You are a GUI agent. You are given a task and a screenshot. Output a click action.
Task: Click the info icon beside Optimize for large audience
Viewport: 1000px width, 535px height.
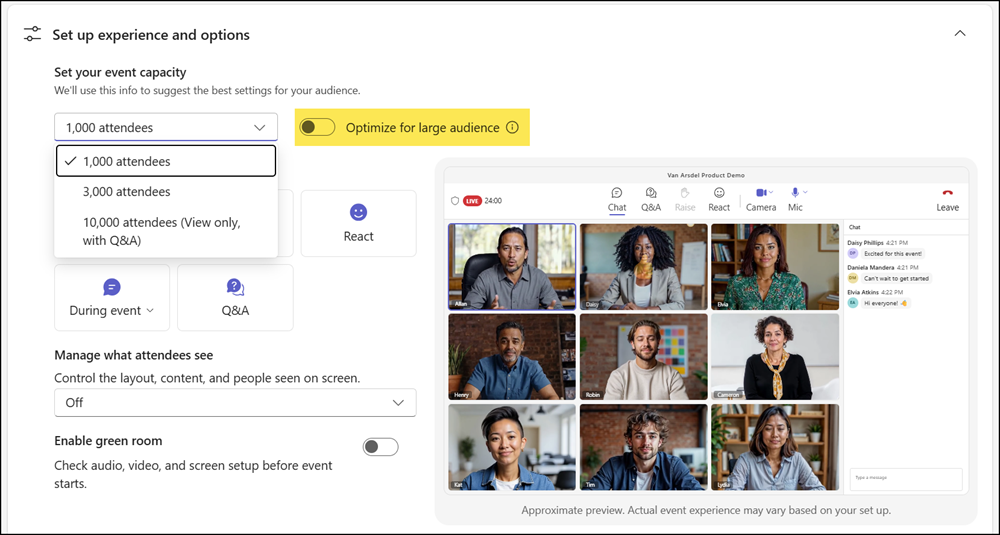pos(512,128)
